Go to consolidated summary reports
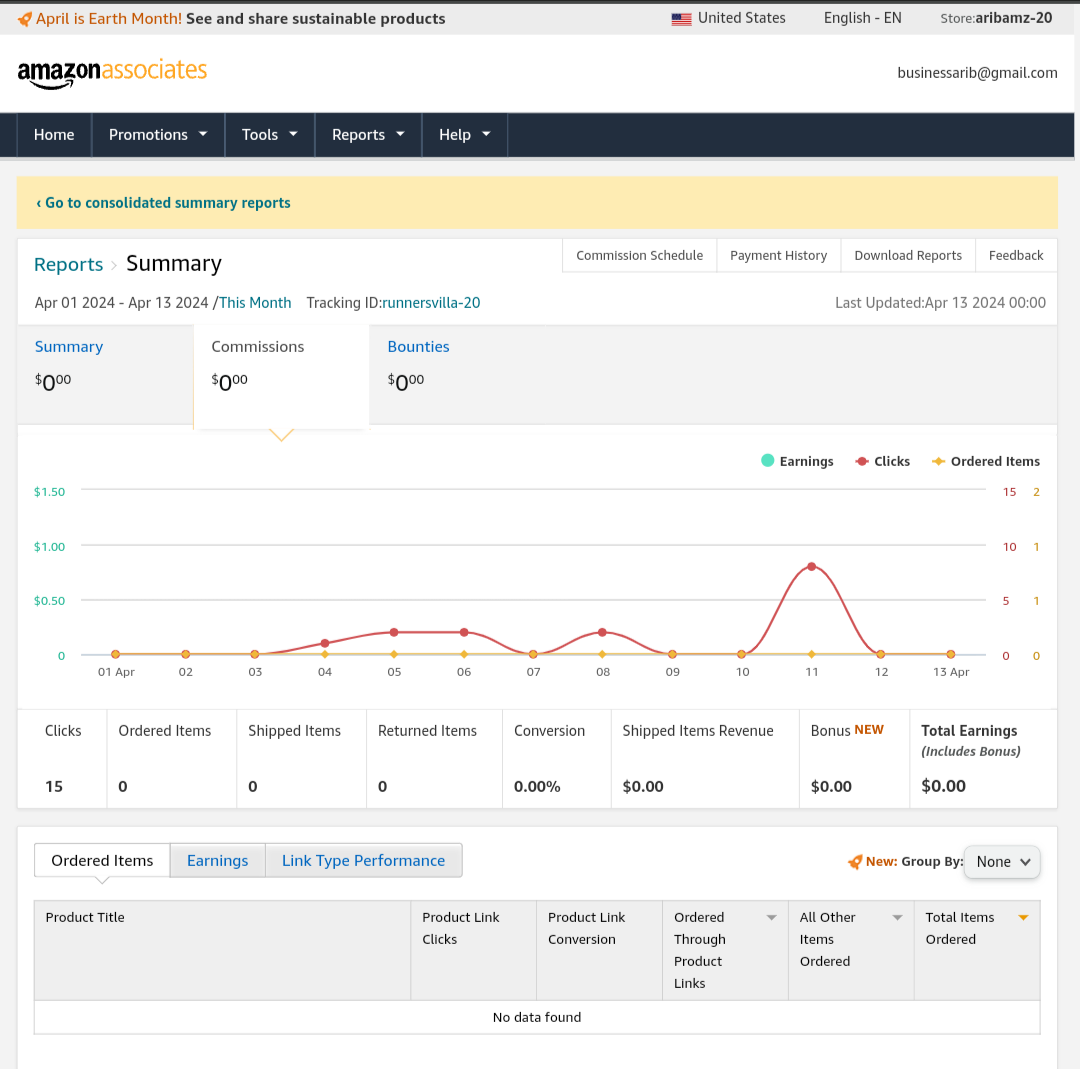The image size is (1080, 1069). coord(163,203)
